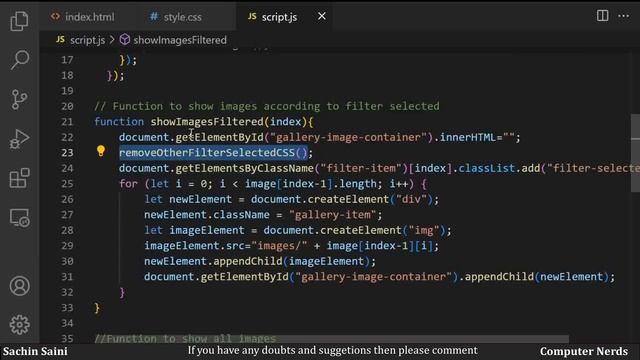This screenshot has height=360, width=640.
Task: Click line number 21 in the gutter
Action: (67, 122)
